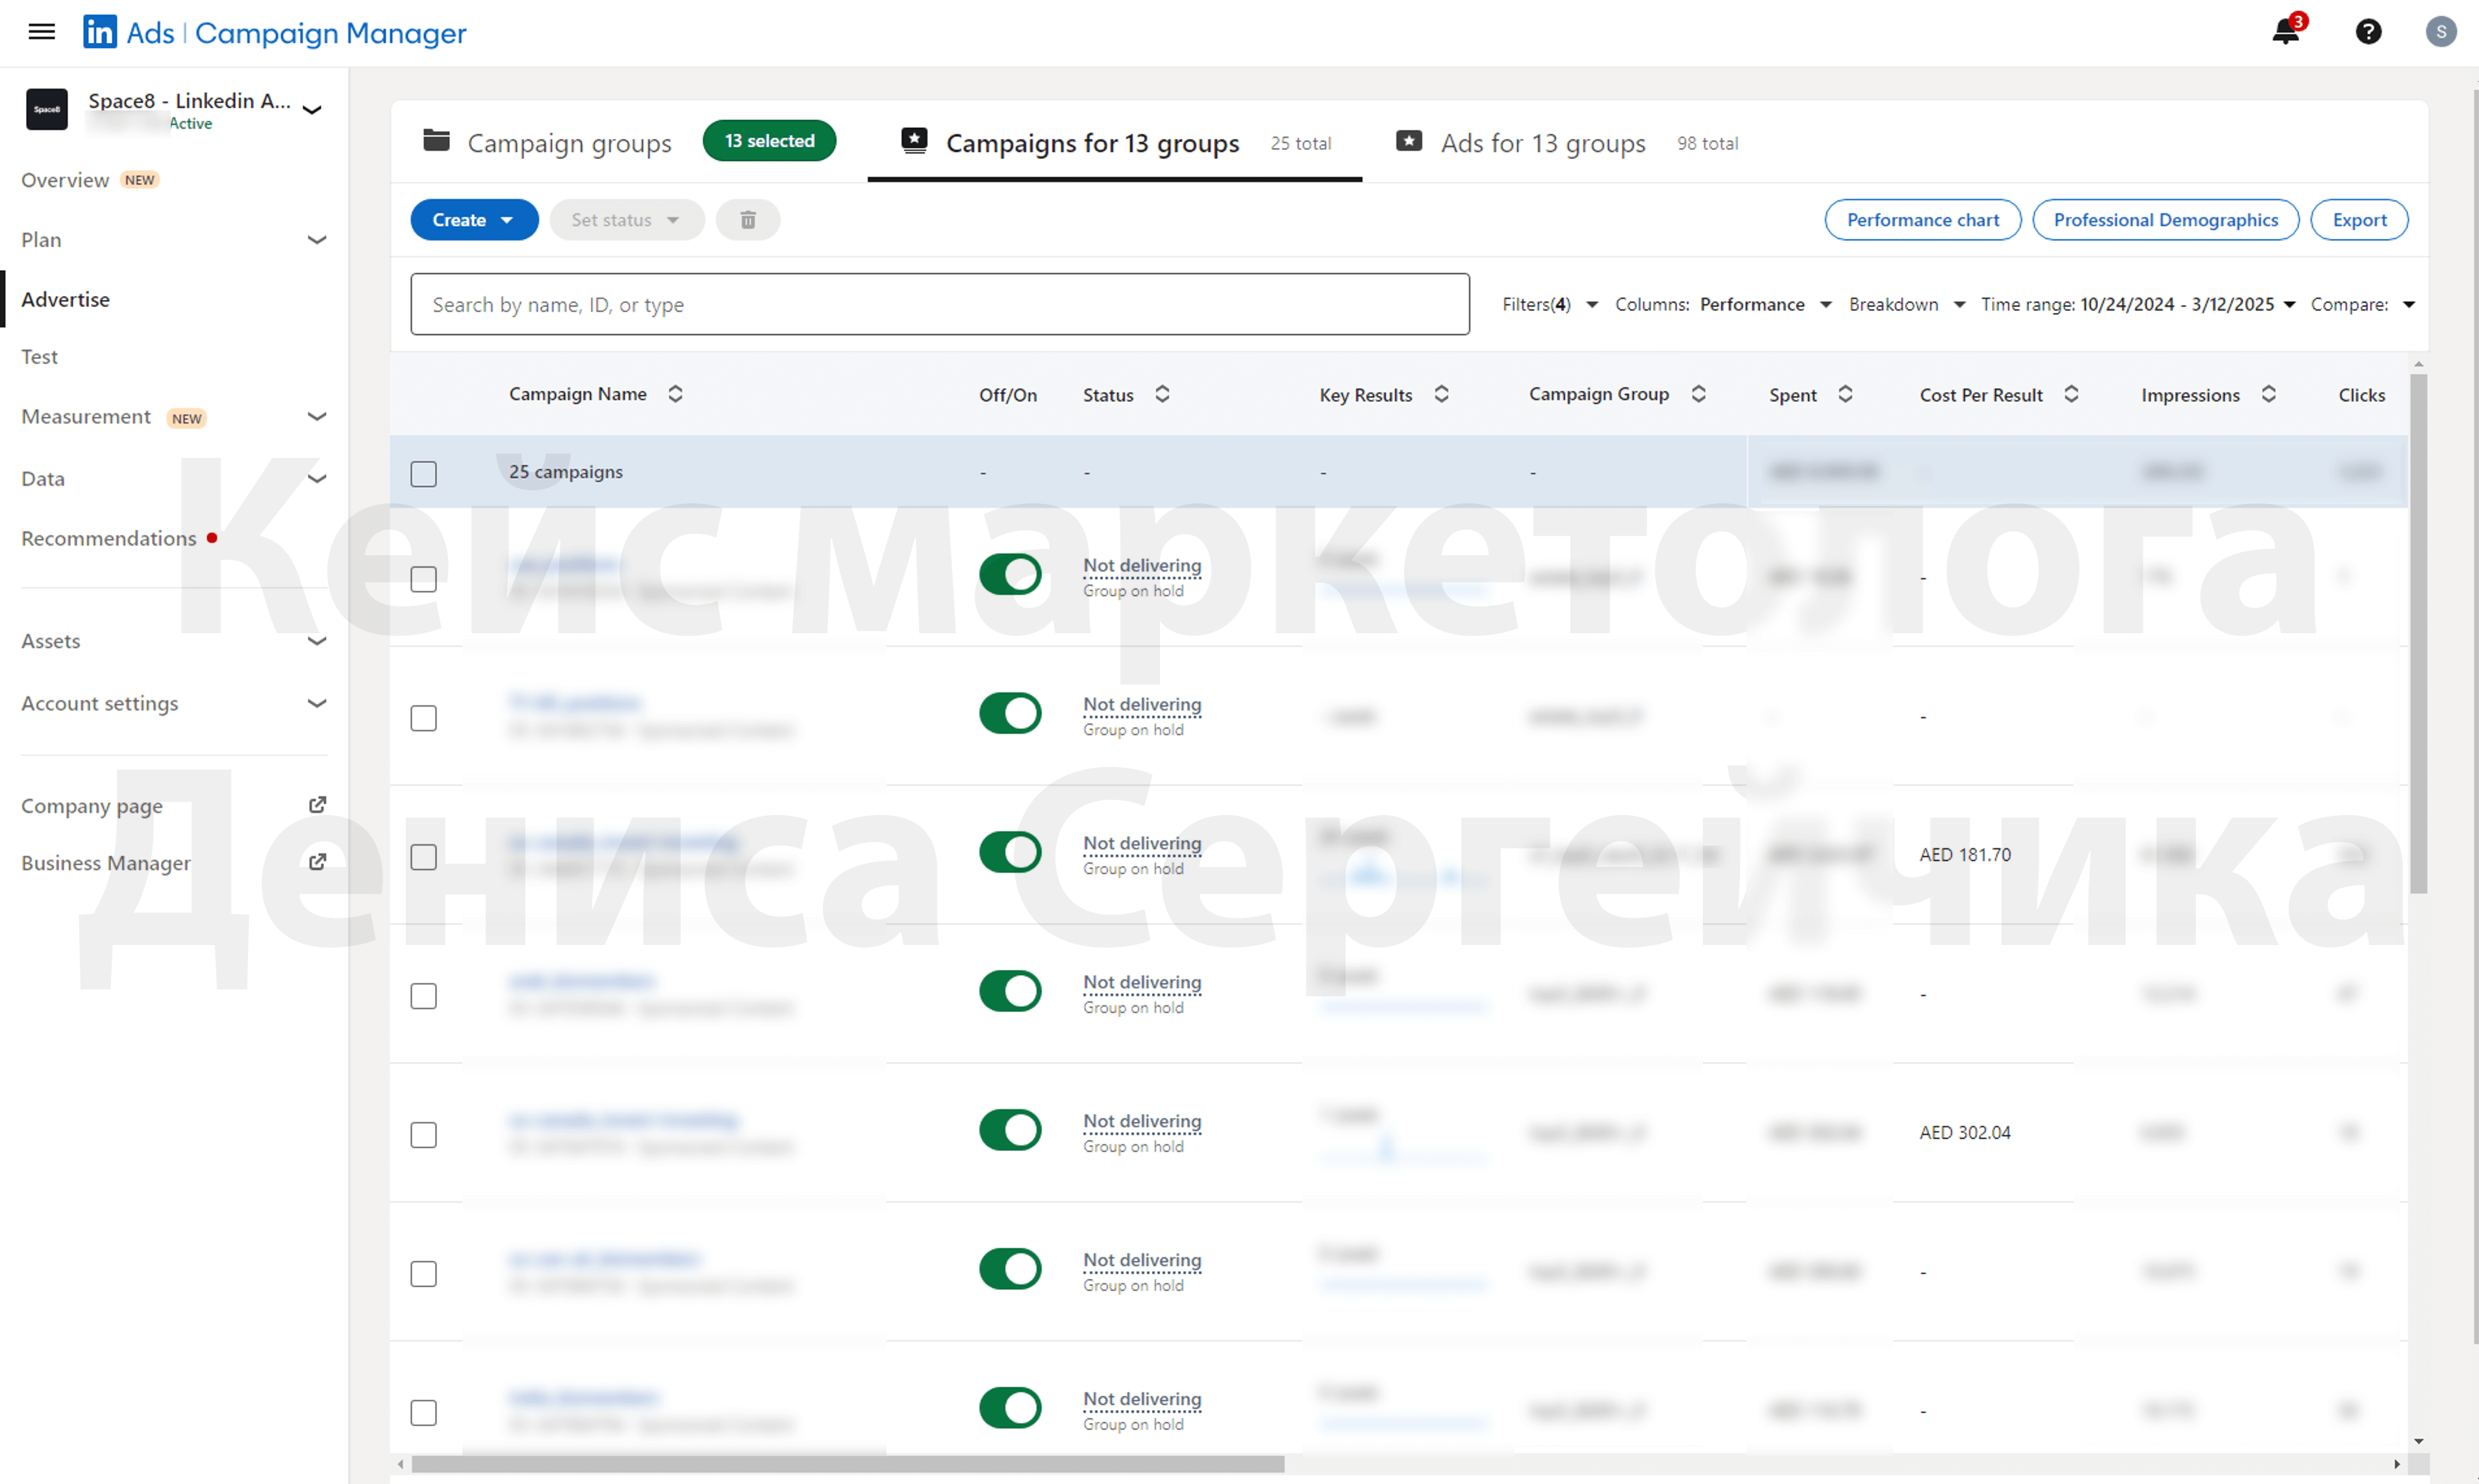Sort by Key Results column
The width and height of the screenshot is (2479, 1484).
click(1441, 394)
